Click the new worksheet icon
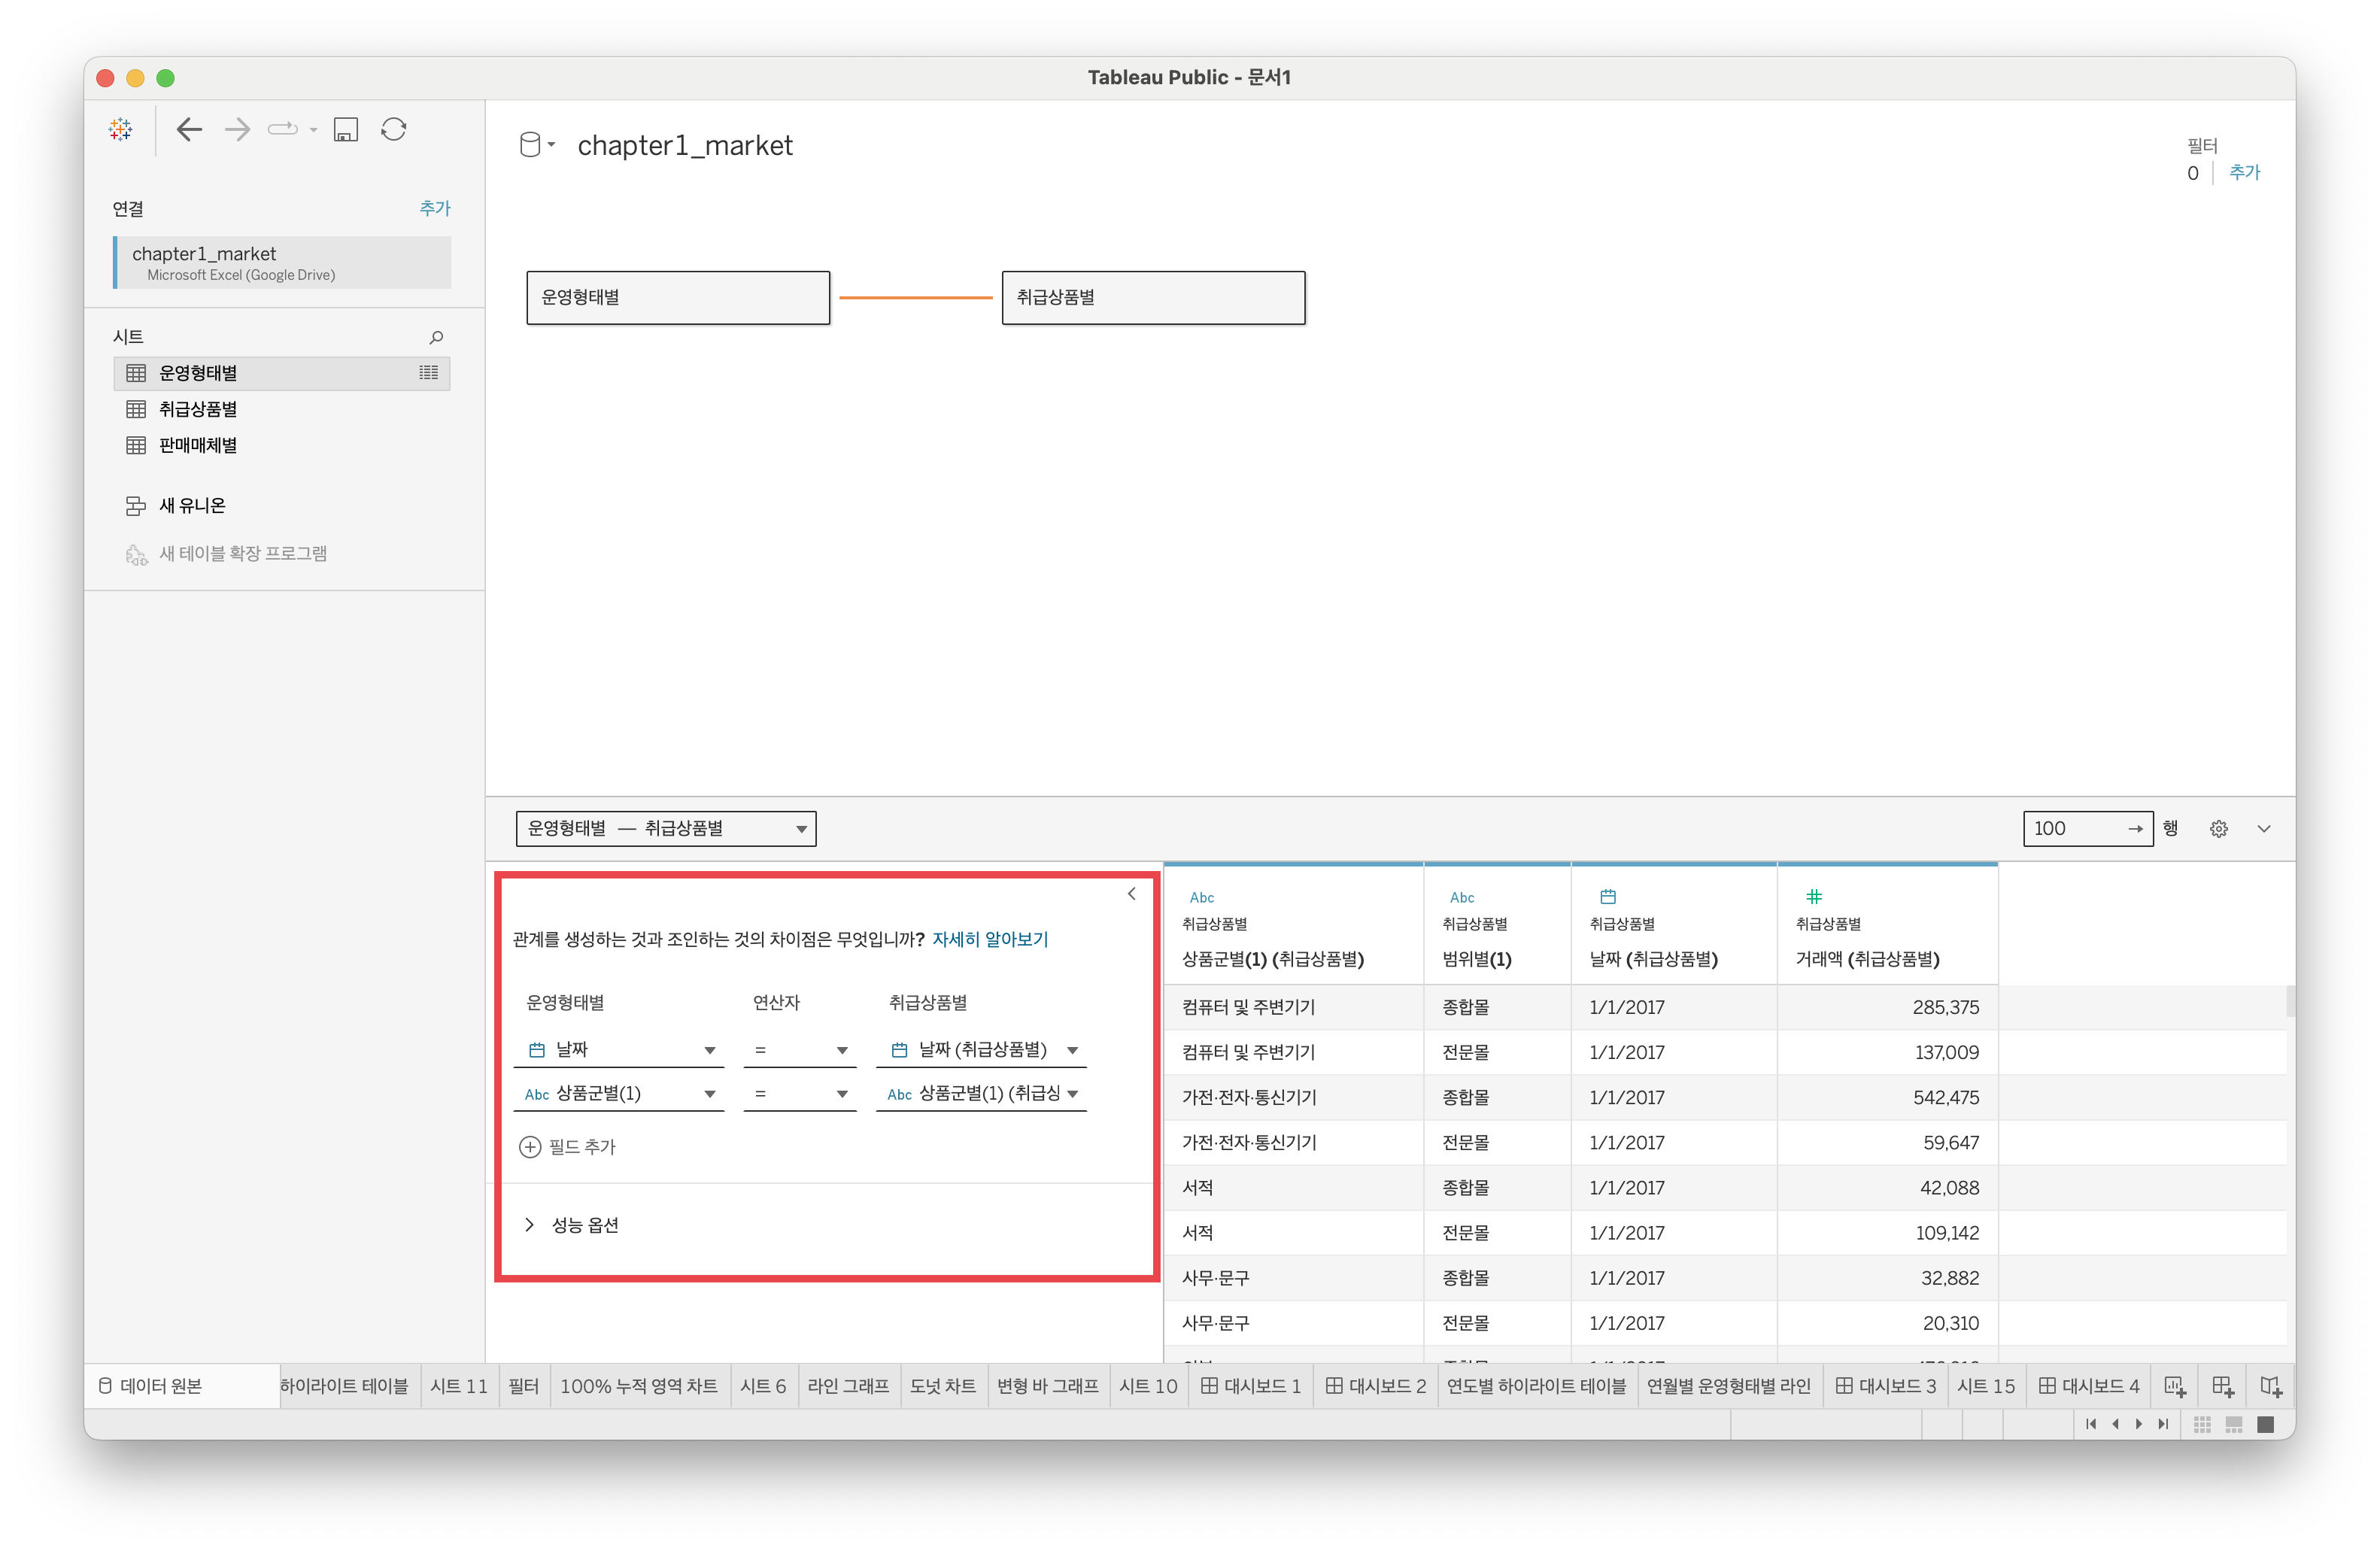This screenshot has height=1551, width=2380. tap(2174, 1386)
